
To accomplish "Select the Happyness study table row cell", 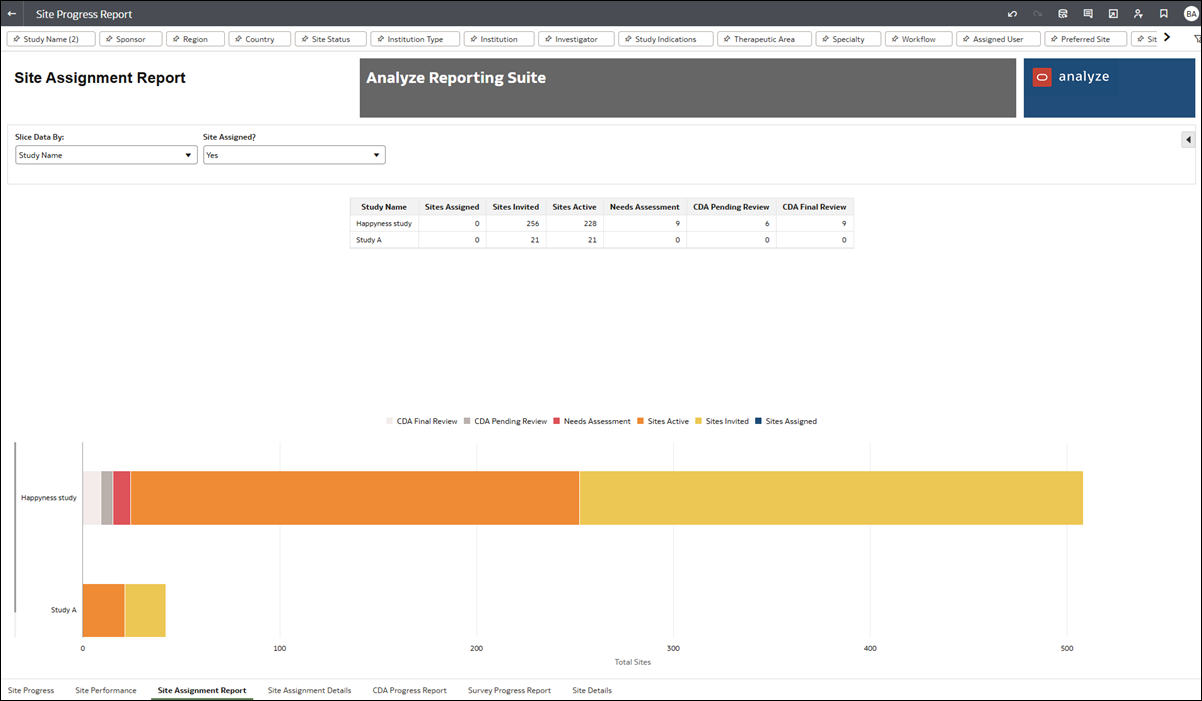I will tap(384, 224).
